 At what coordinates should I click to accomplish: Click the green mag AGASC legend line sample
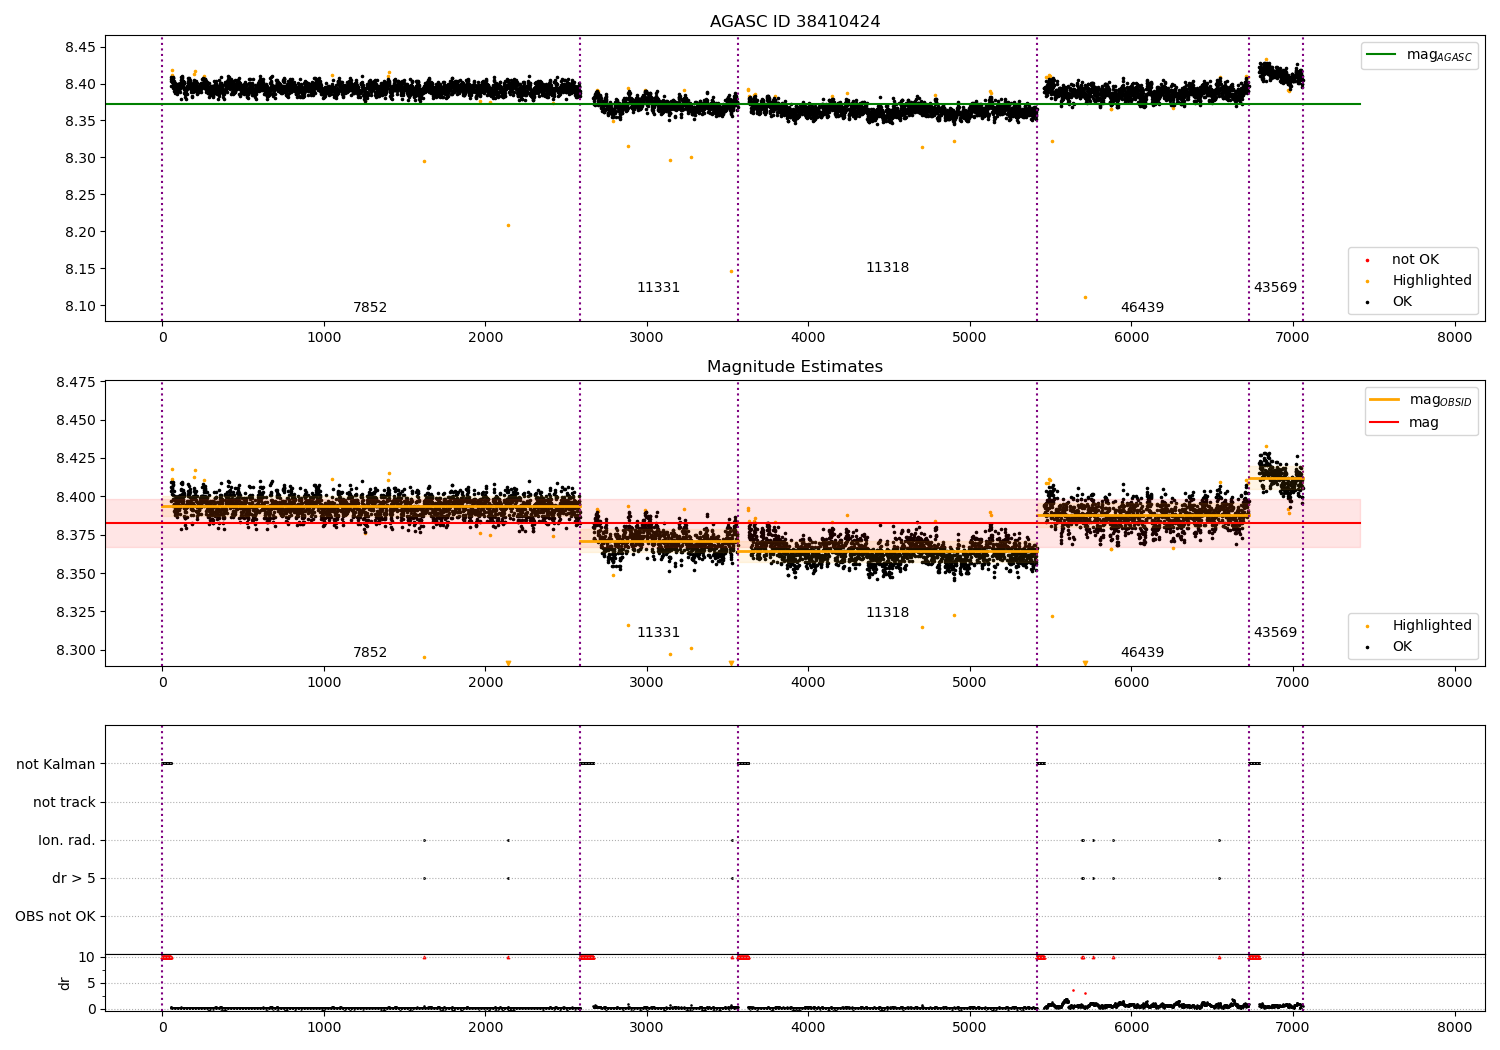(x=1382, y=55)
